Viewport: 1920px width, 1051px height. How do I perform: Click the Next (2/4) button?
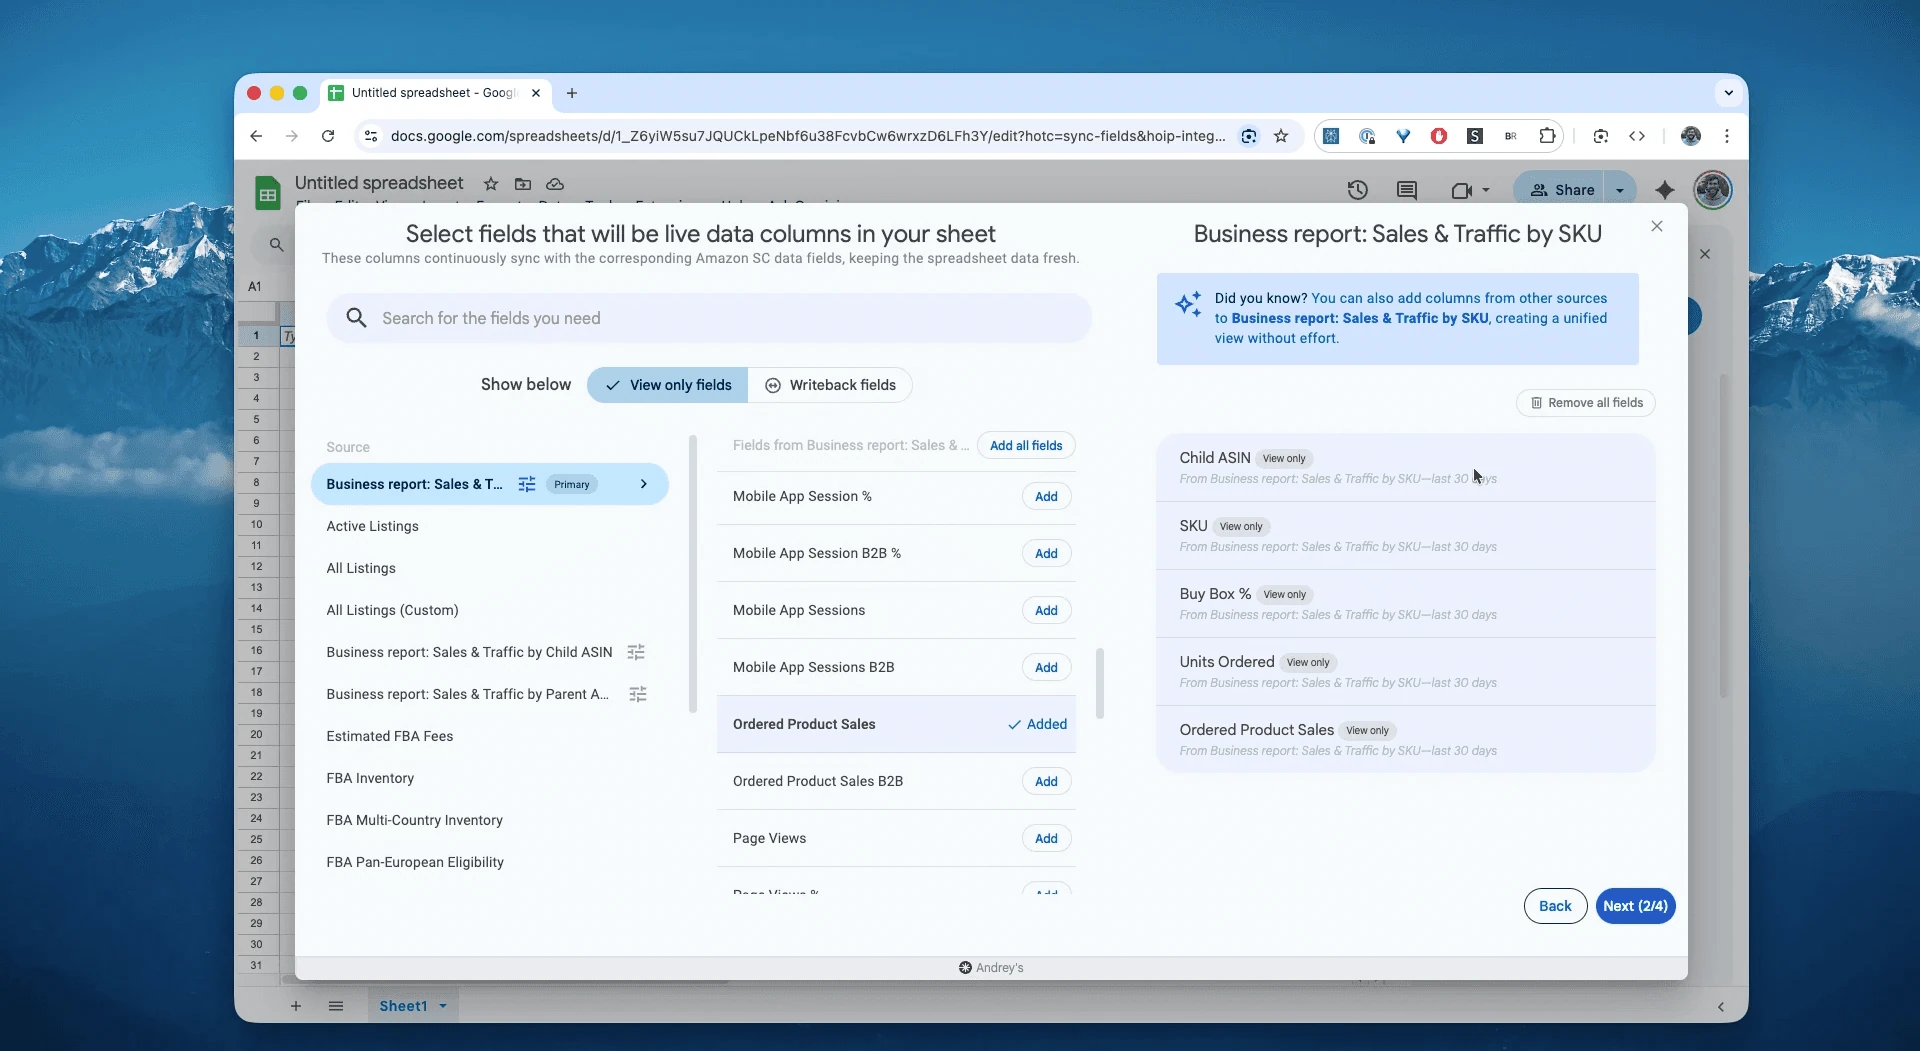[x=1635, y=906]
